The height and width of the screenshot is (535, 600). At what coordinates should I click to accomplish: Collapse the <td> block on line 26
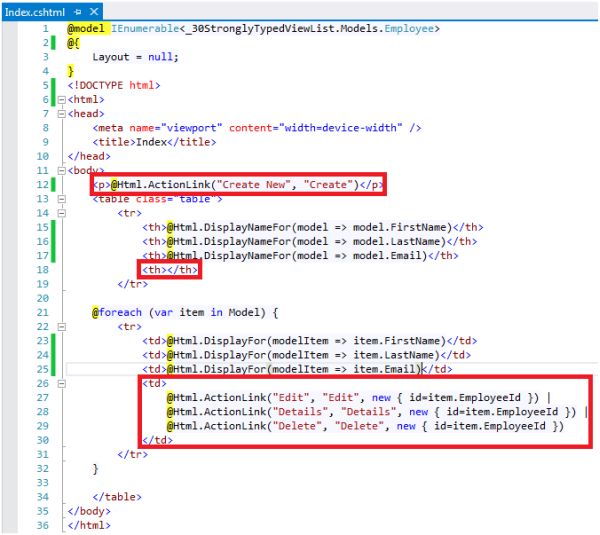[x=61, y=383]
